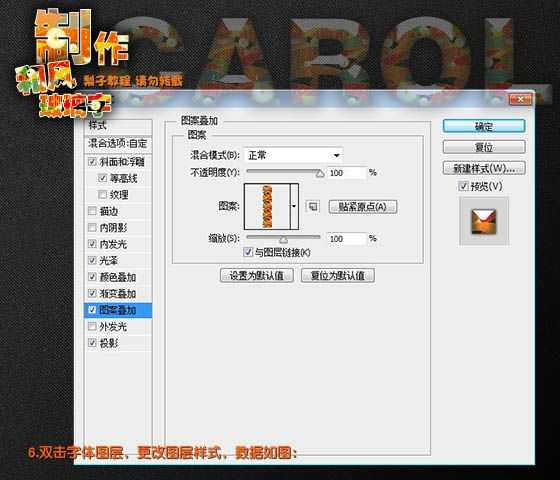
Task: Open the 混合模式 blend mode dropdown
Action: click(293, 155)
